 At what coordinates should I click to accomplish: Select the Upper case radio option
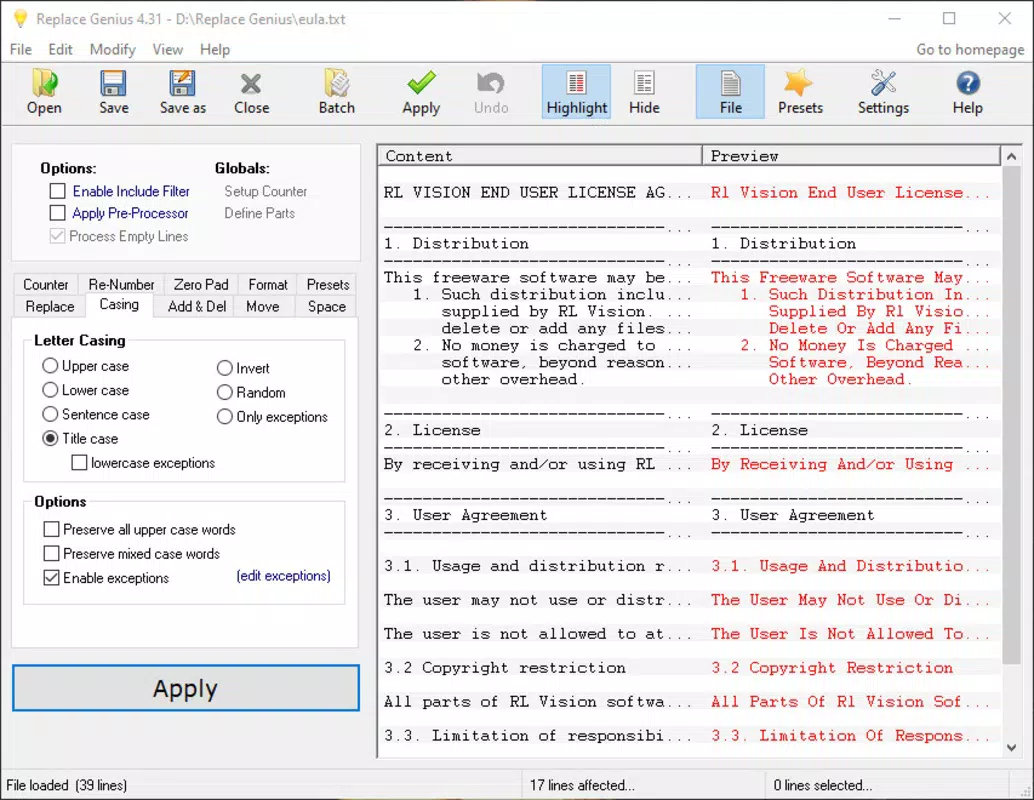pos(50,365)
